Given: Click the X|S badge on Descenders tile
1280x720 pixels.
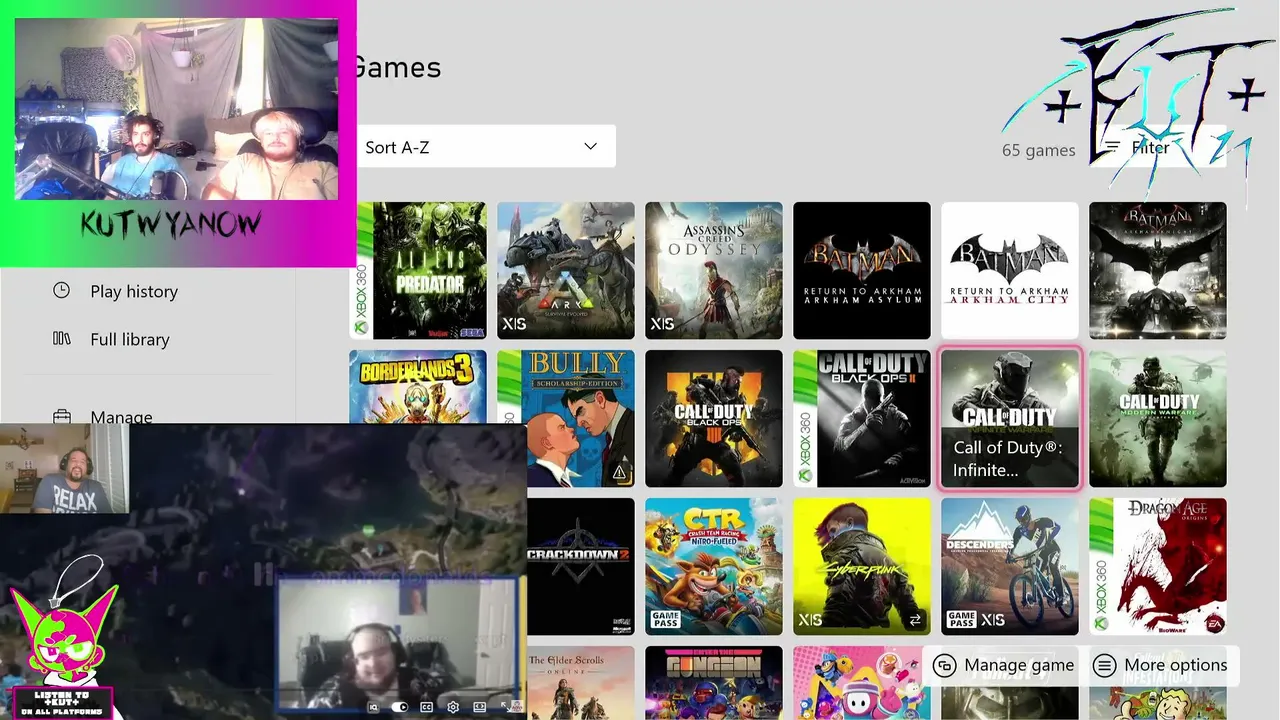Looking at the screenshot, I should pyautogui.click(x=993, y=620).
